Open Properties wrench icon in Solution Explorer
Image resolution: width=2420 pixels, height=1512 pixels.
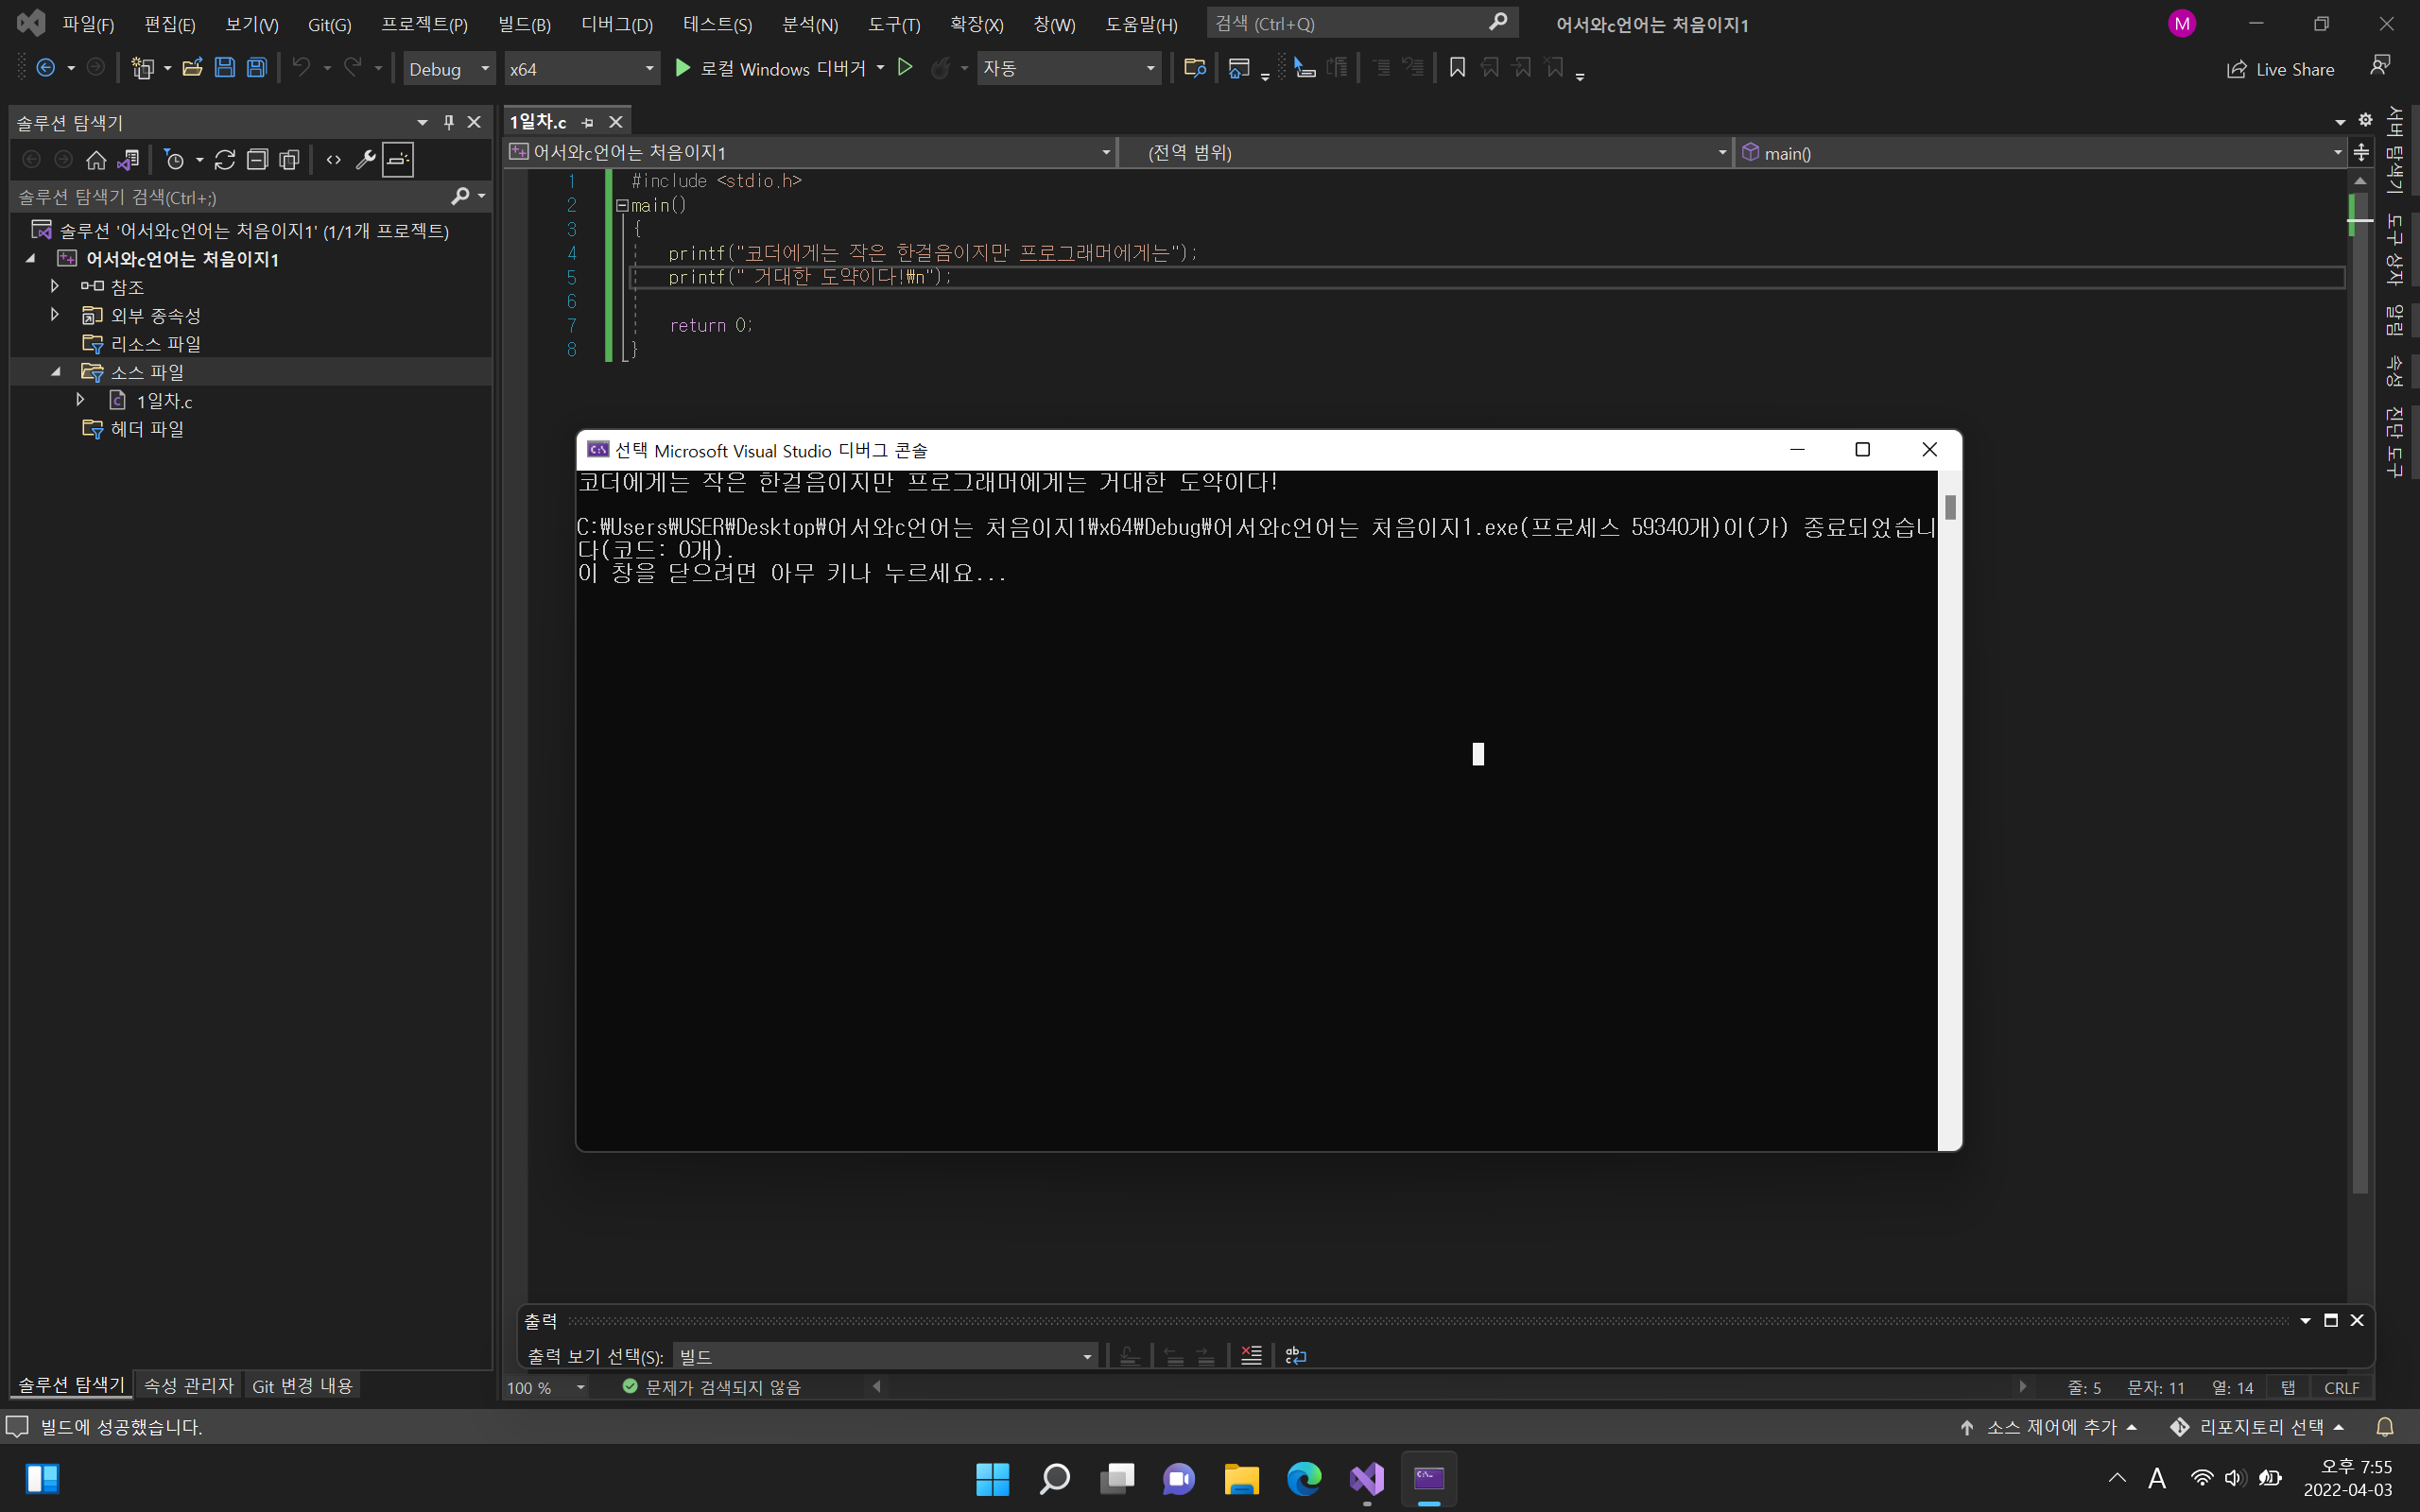366,160
